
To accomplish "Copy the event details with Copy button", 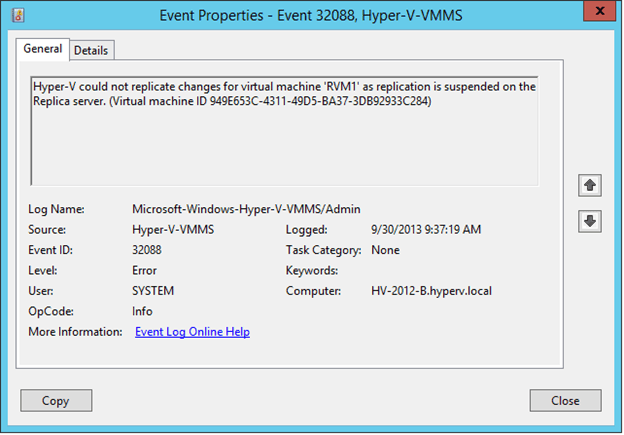I will tap(56, 400).
